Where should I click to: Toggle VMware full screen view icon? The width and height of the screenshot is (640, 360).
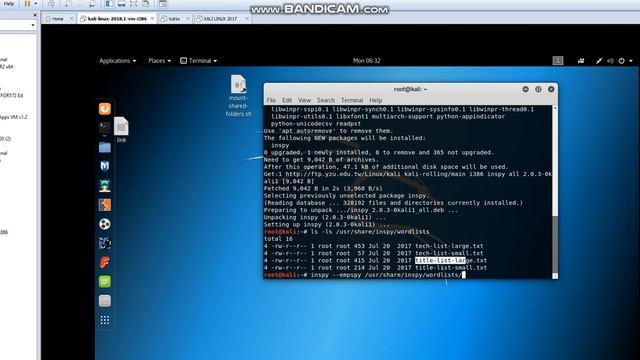(x=133, y=4)
